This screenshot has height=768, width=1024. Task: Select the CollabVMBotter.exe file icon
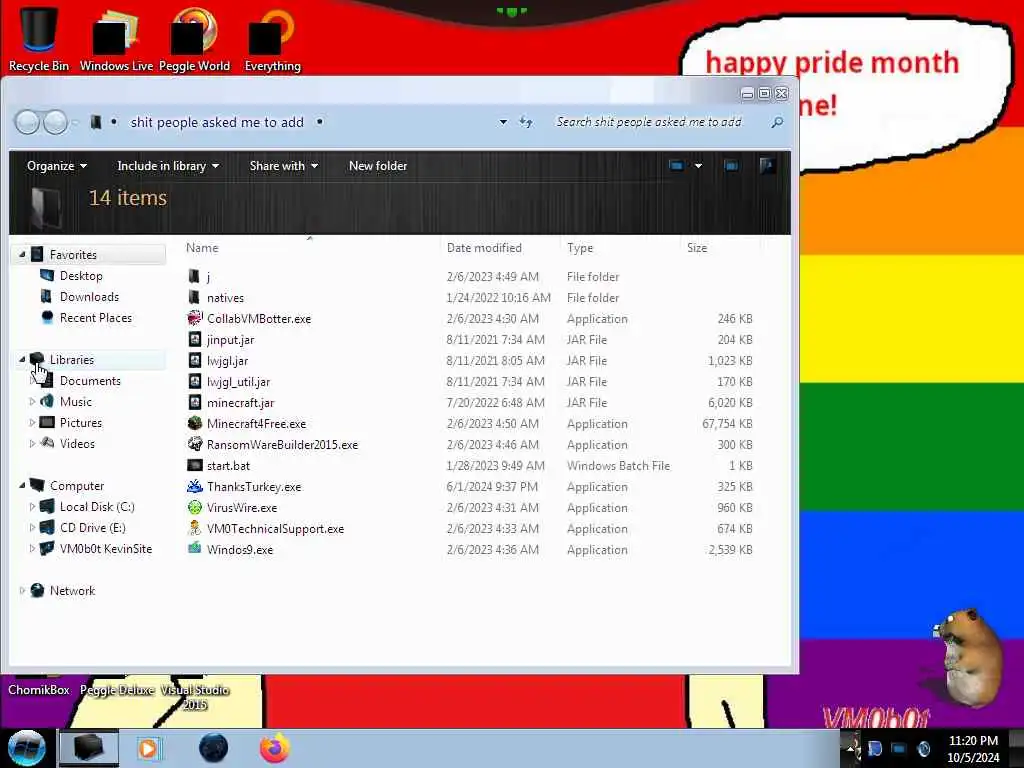click(x=195, y=318)
